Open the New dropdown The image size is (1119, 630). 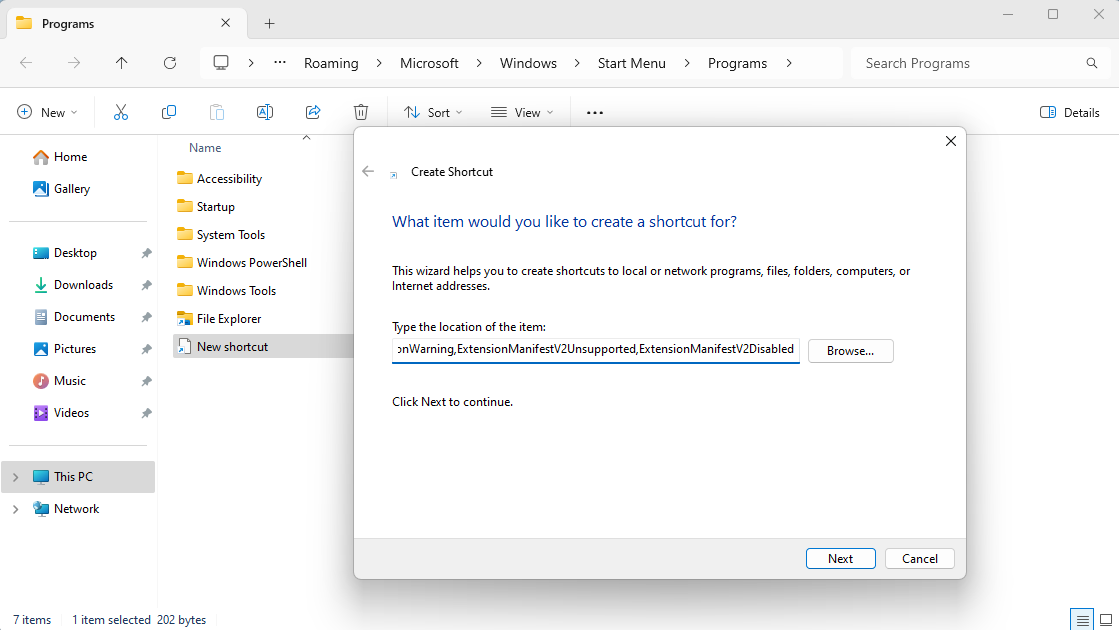click(47, 112)
